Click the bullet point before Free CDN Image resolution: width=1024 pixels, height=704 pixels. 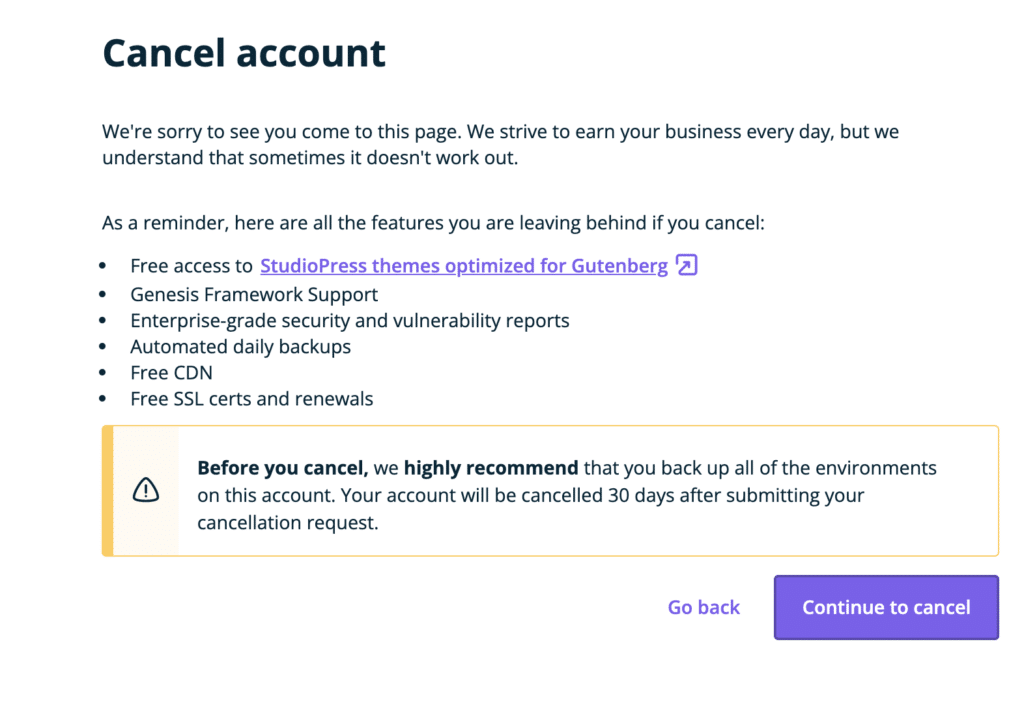pos(103,373)
